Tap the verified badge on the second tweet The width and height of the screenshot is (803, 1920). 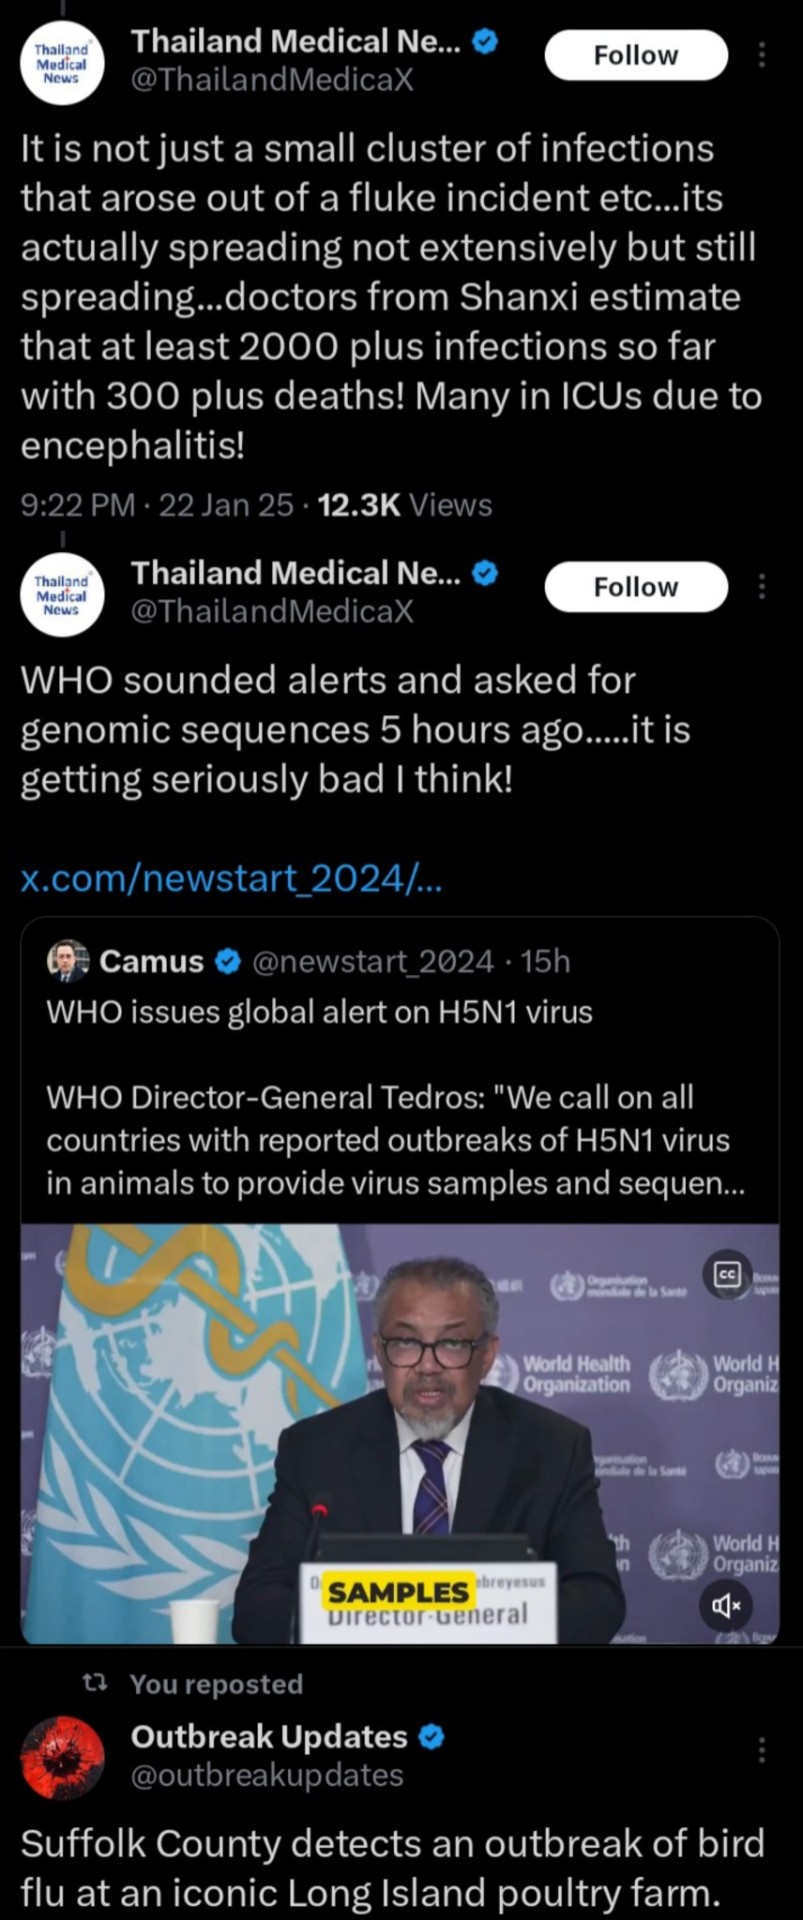click(x=485, y=573)
